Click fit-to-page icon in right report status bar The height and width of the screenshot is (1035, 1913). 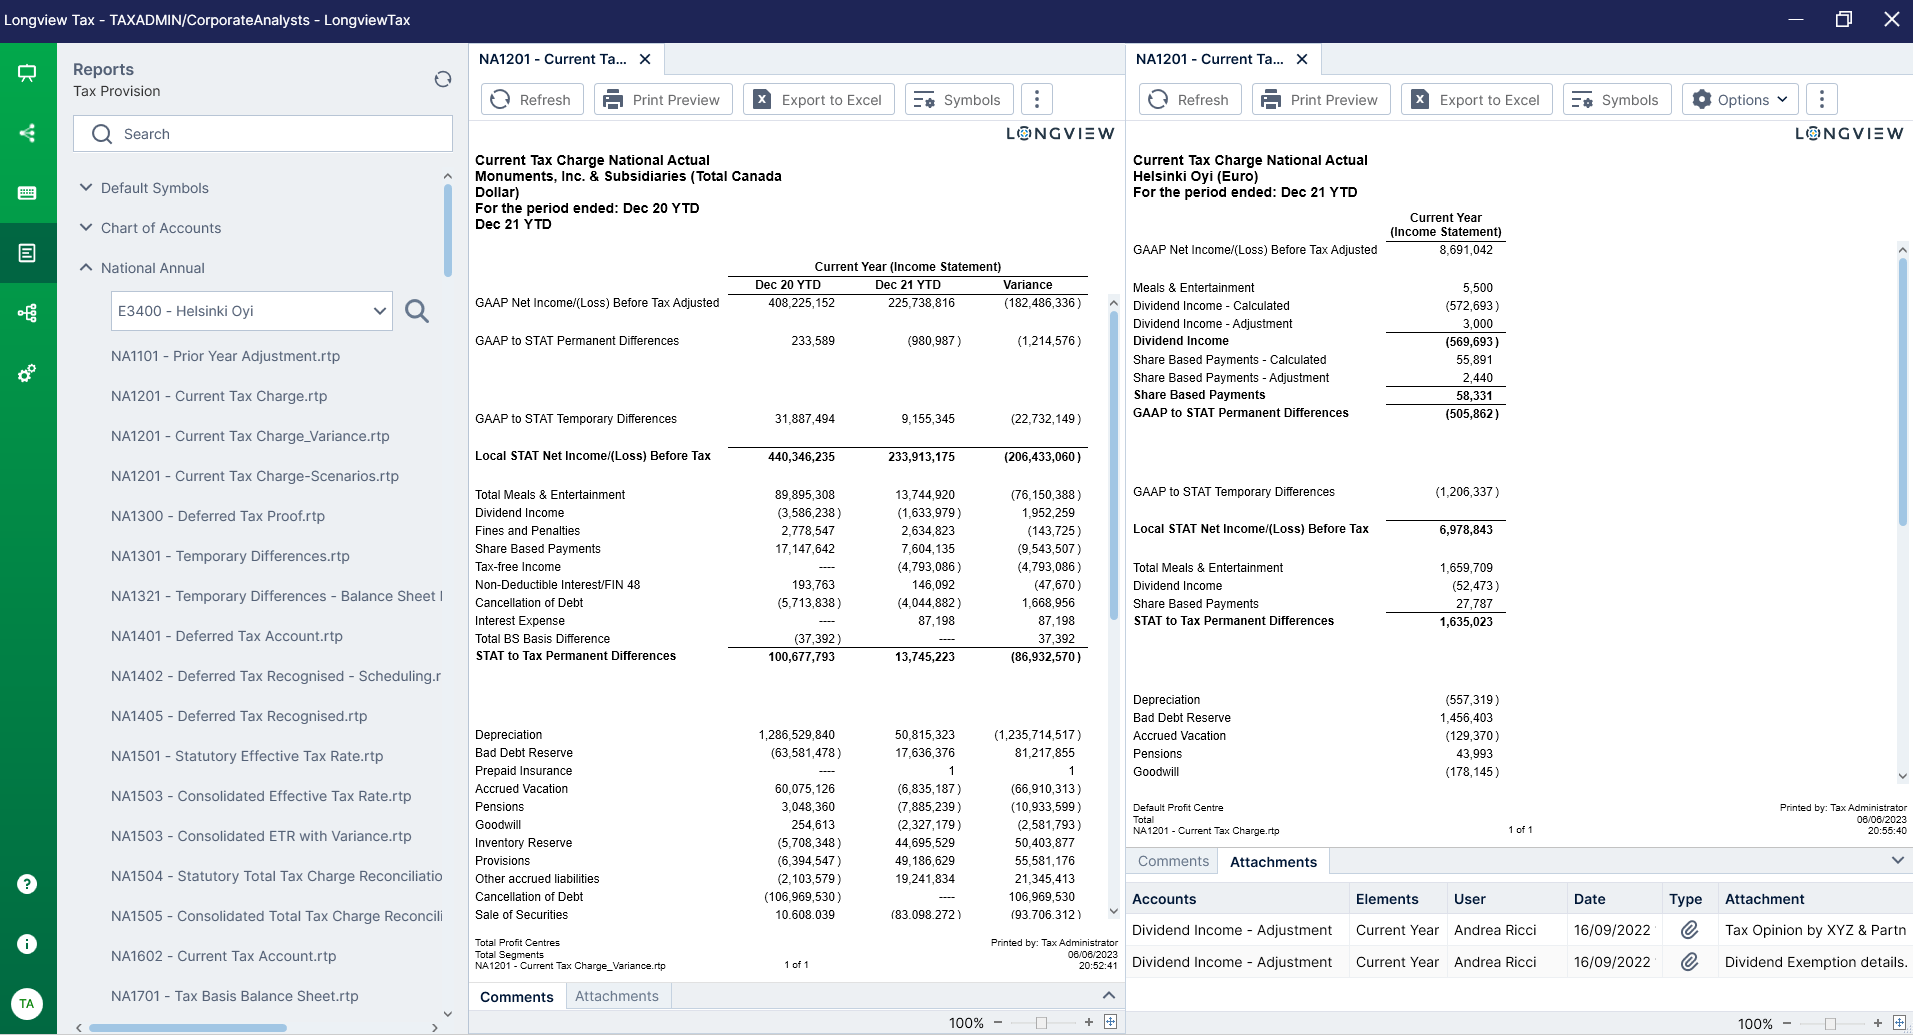click(x=1899, y=1023)
